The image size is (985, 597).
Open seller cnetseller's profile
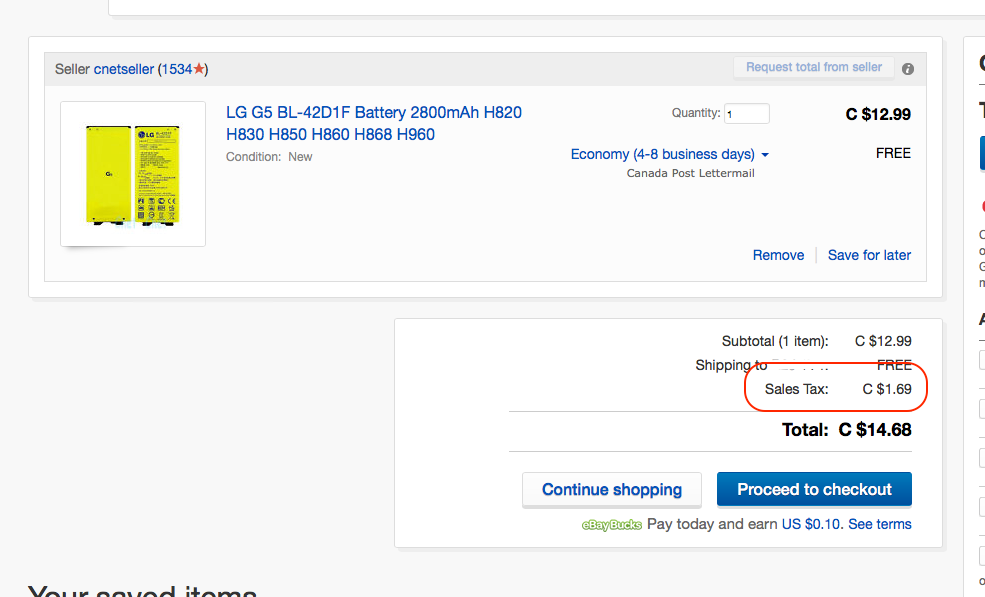click(124, 69)
